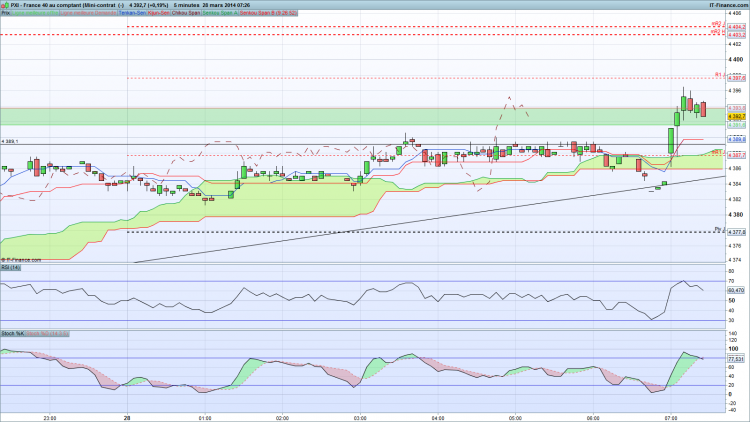Select the Stoch %D (14,3,5) label
This screenshot has width=750, height=422.
(47, 333)
